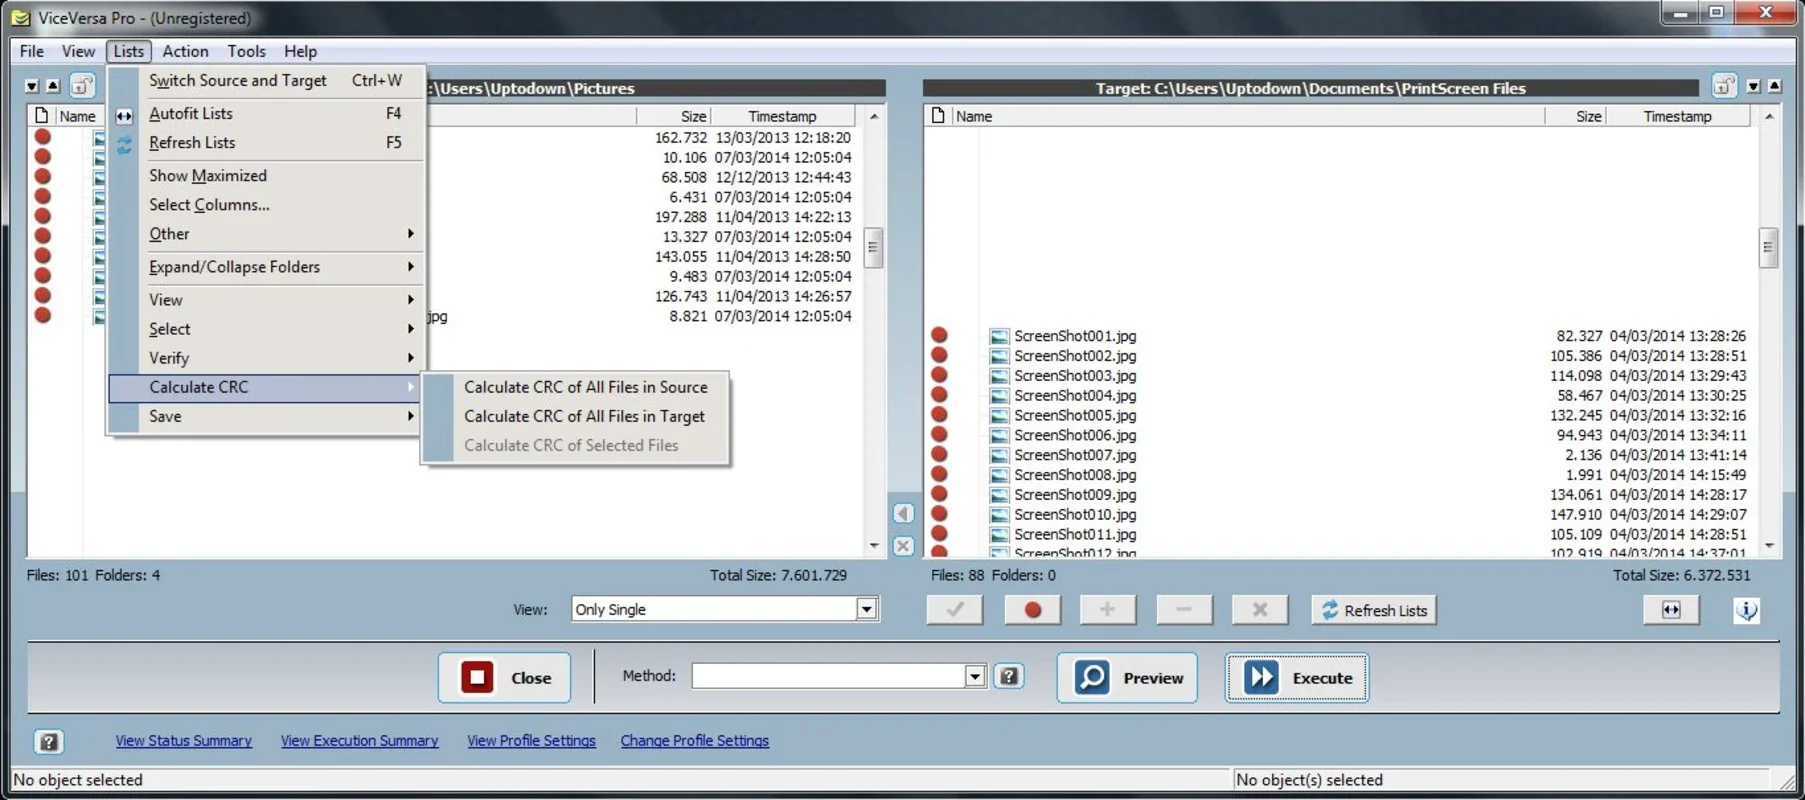Click the small X icon between panels
The width and height of the screenshot is (1805, 800).
coord(903,546)
